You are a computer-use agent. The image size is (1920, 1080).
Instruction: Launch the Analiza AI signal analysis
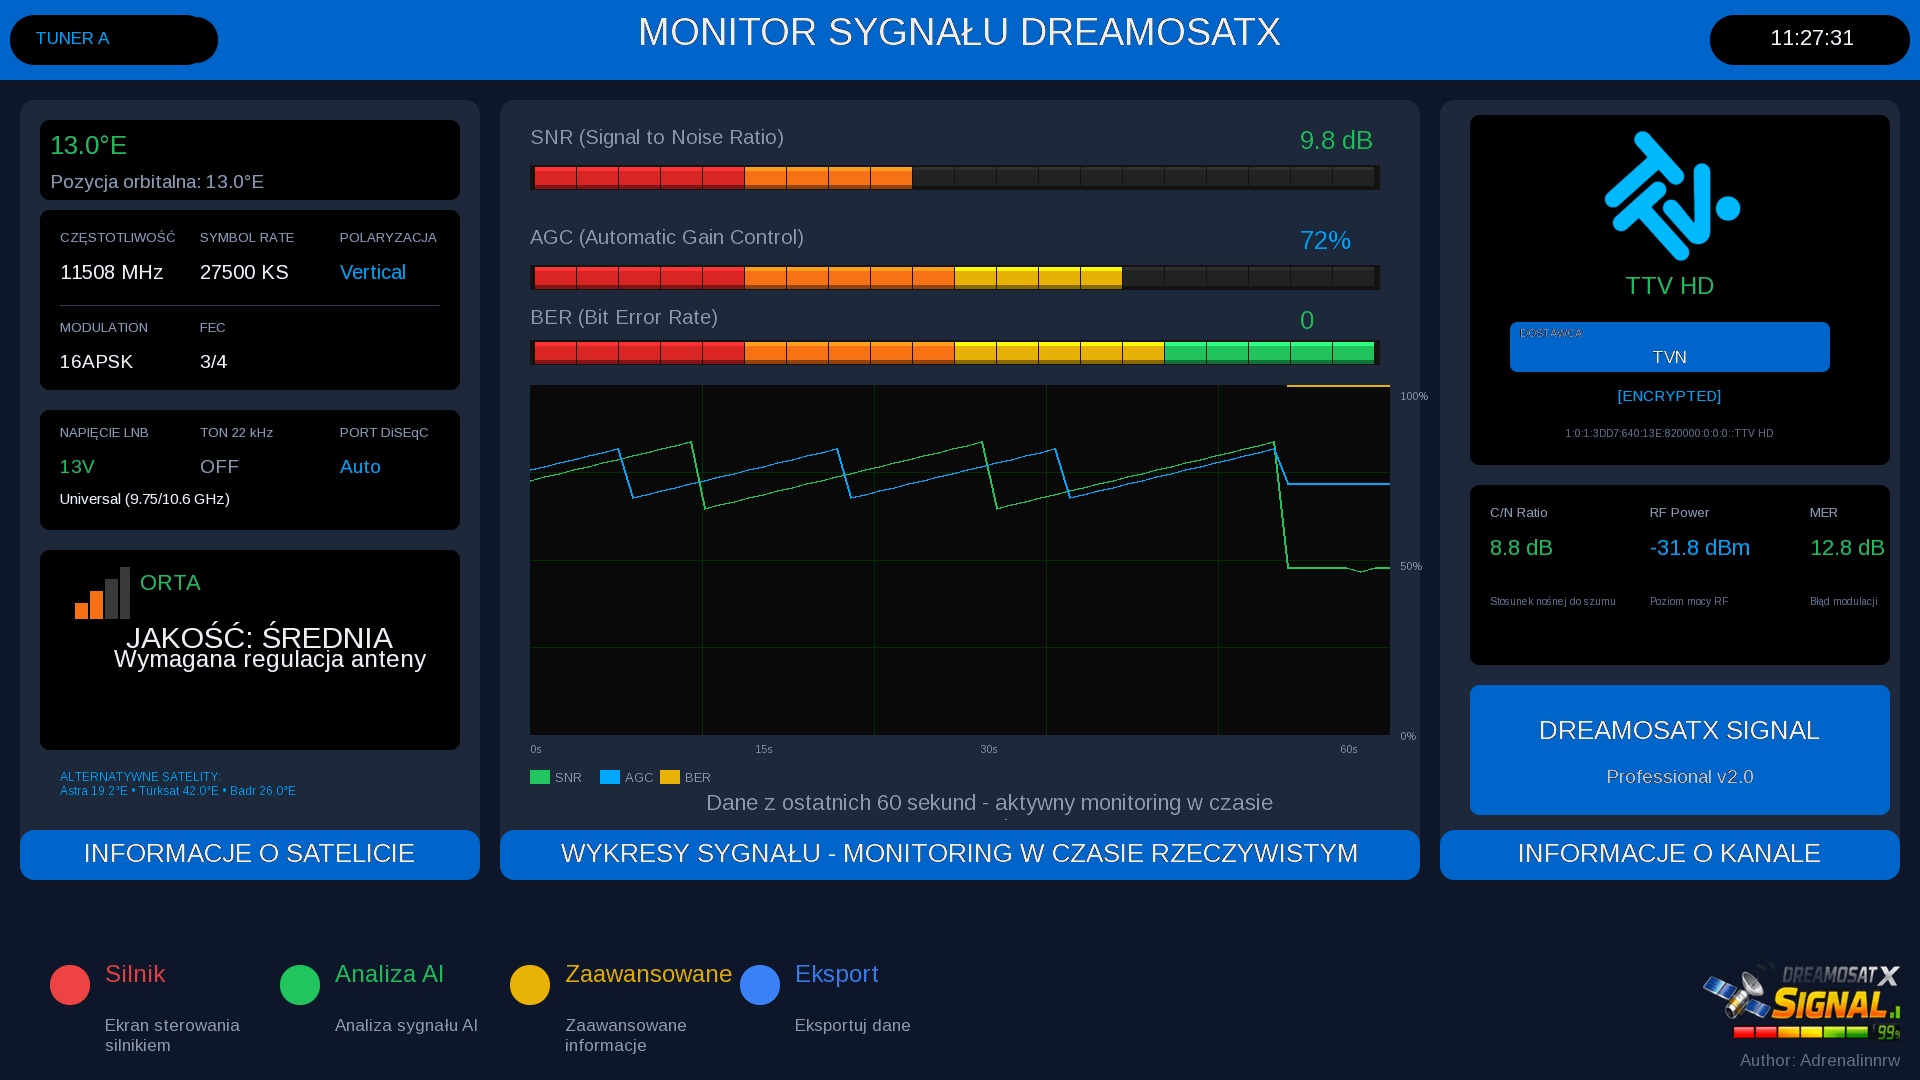click(x=300, y=984)
